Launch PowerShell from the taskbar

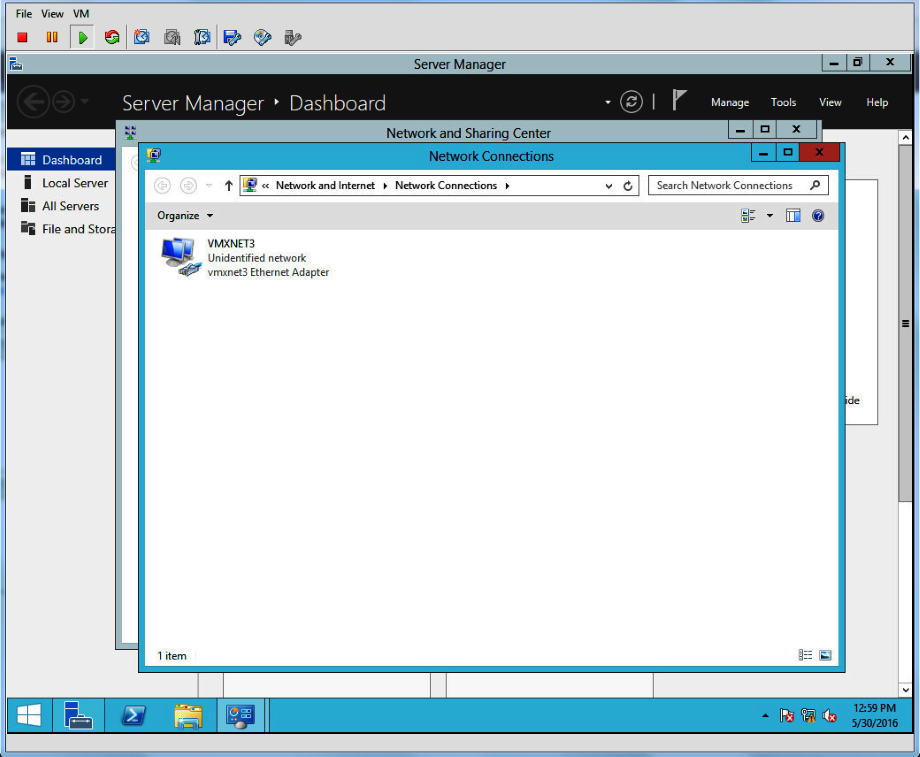tap(133, 715)
